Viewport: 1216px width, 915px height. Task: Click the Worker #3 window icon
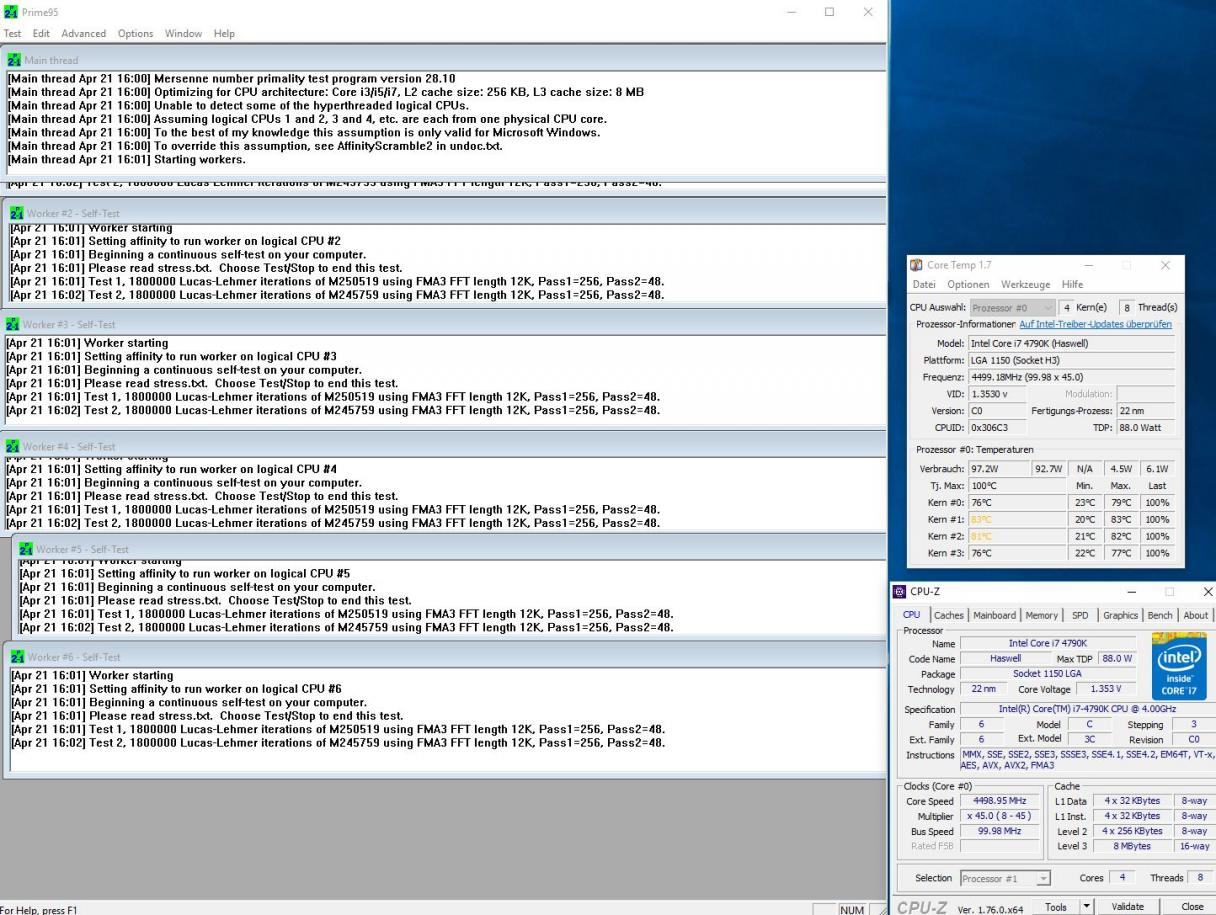(x=13, y=324)
